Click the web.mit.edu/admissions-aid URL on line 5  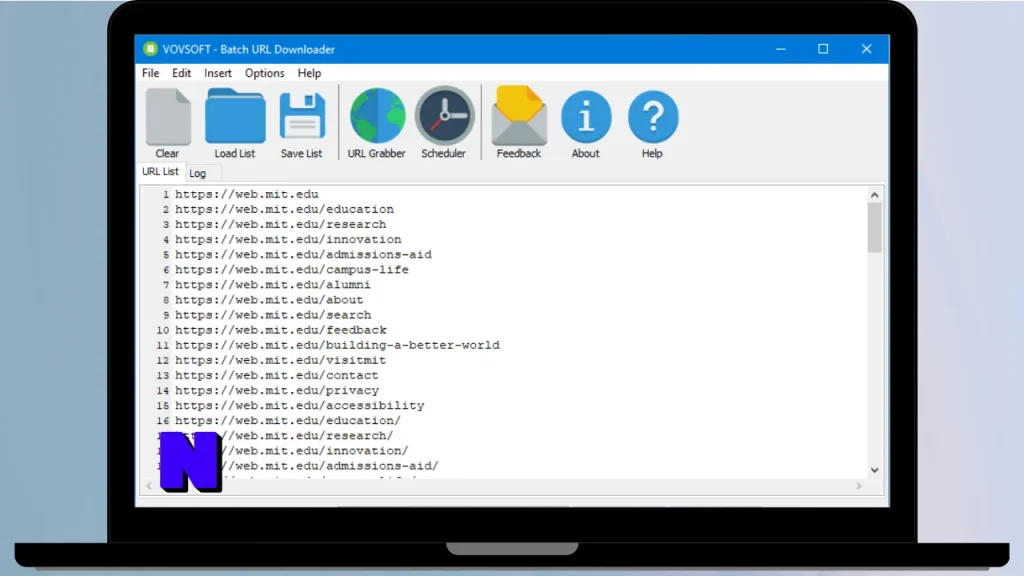pos(303,254)
